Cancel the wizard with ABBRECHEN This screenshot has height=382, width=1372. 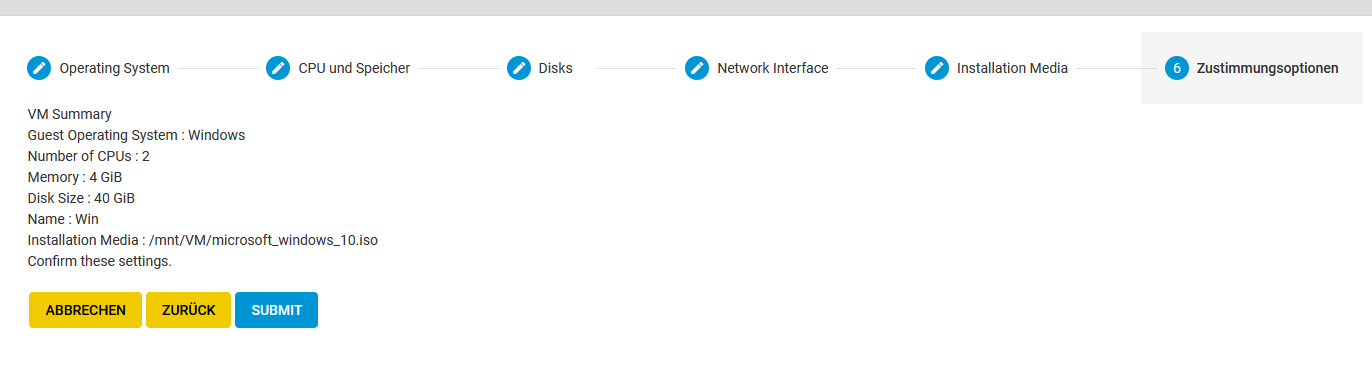click(x=85, y=310)
